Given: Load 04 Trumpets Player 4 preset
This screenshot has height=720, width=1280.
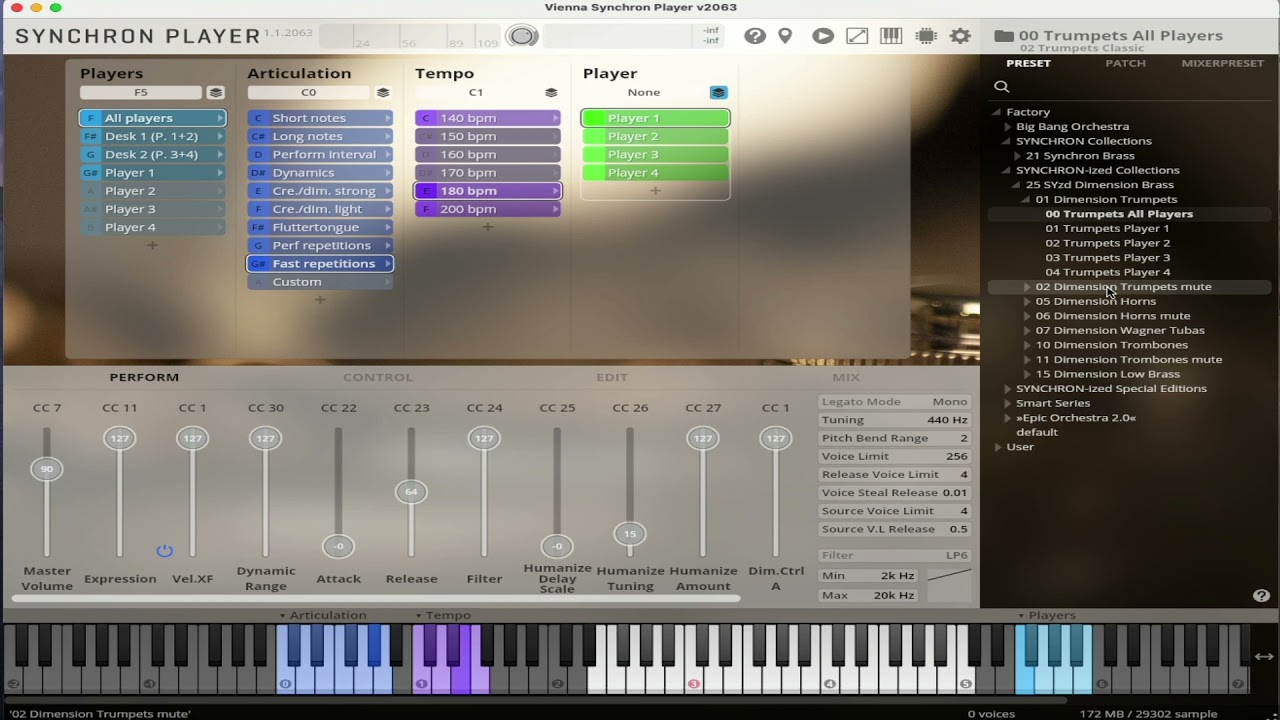Looking at the screenshot, I should pyautogui.click(x=1107, y=272).
